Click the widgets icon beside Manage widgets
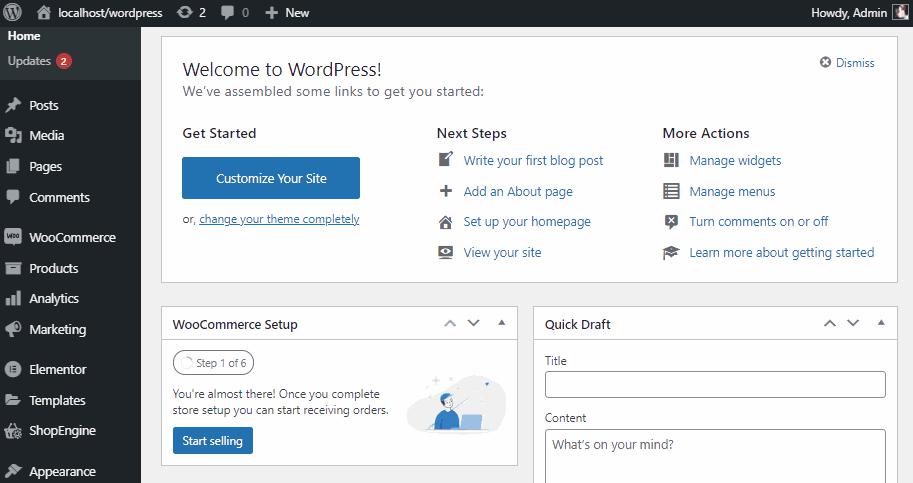 671,160
